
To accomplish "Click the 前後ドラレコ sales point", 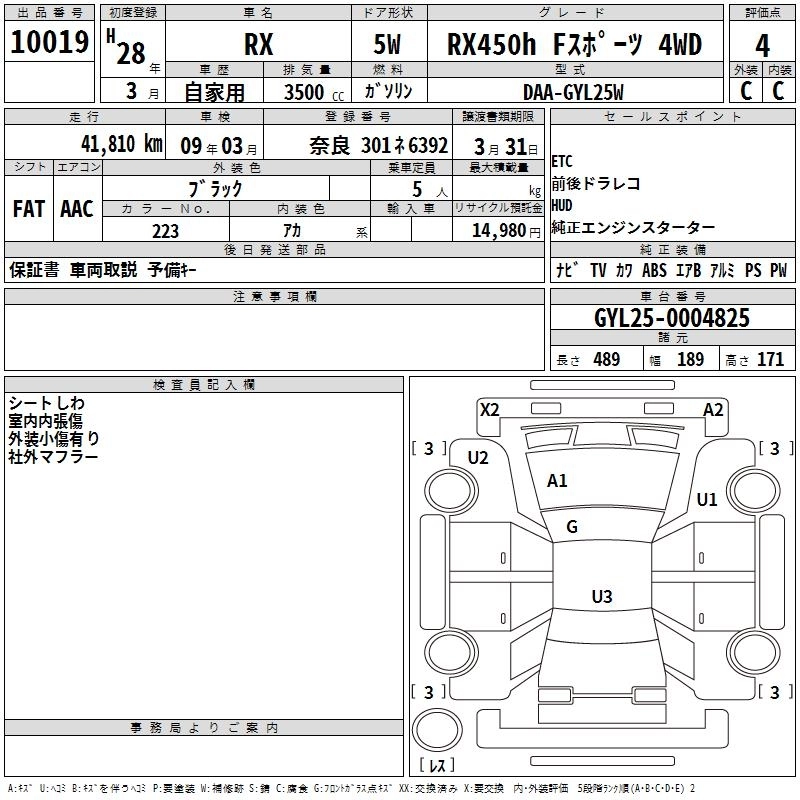I will click(x=596, y=184).
